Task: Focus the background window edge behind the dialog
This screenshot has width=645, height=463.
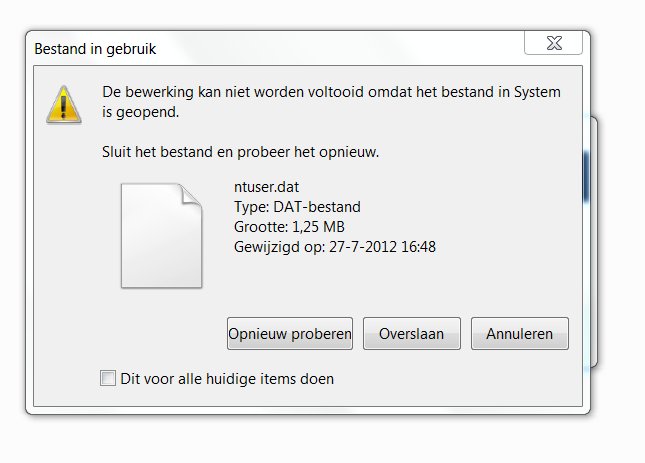Action: click(594, 243)
